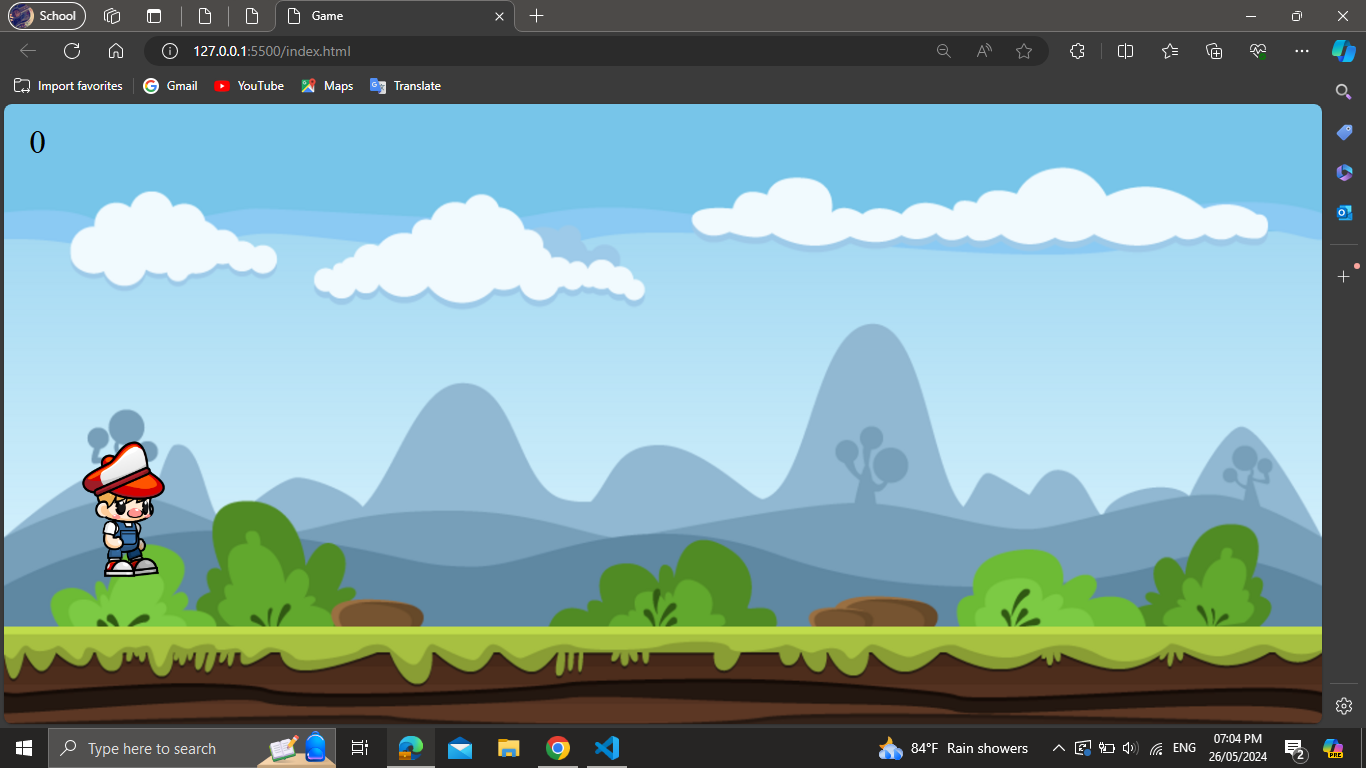
Task: Open Mail app from taskbar
Action: 460,748
